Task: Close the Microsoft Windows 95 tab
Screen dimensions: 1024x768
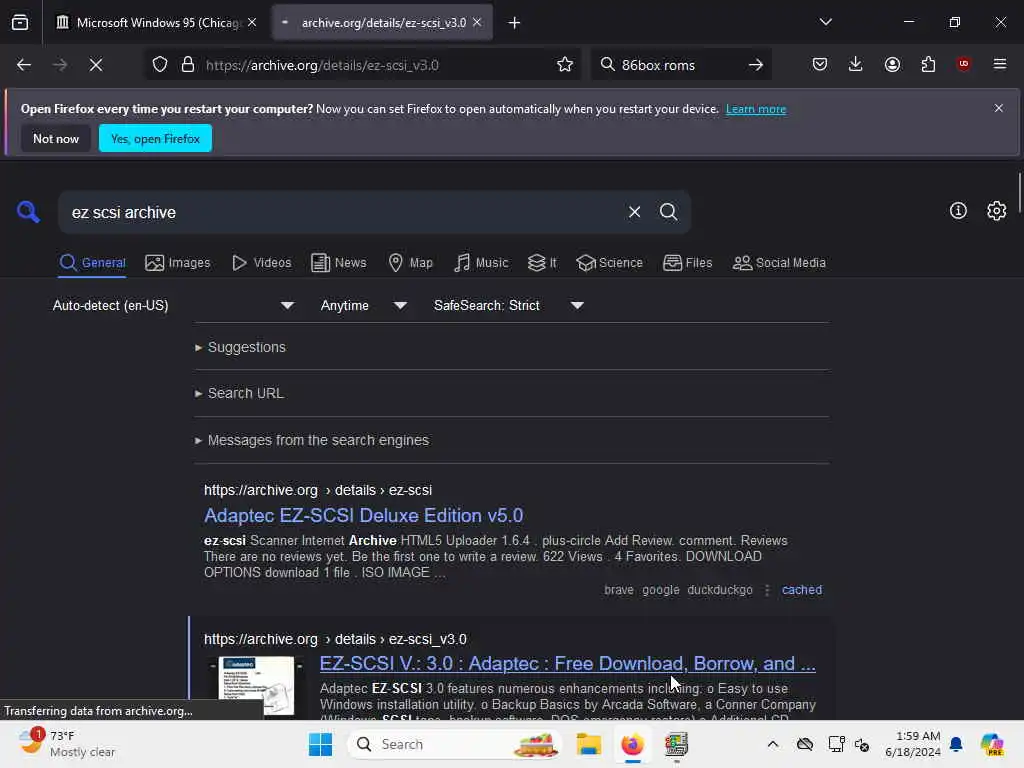Action: coord(252,22)
